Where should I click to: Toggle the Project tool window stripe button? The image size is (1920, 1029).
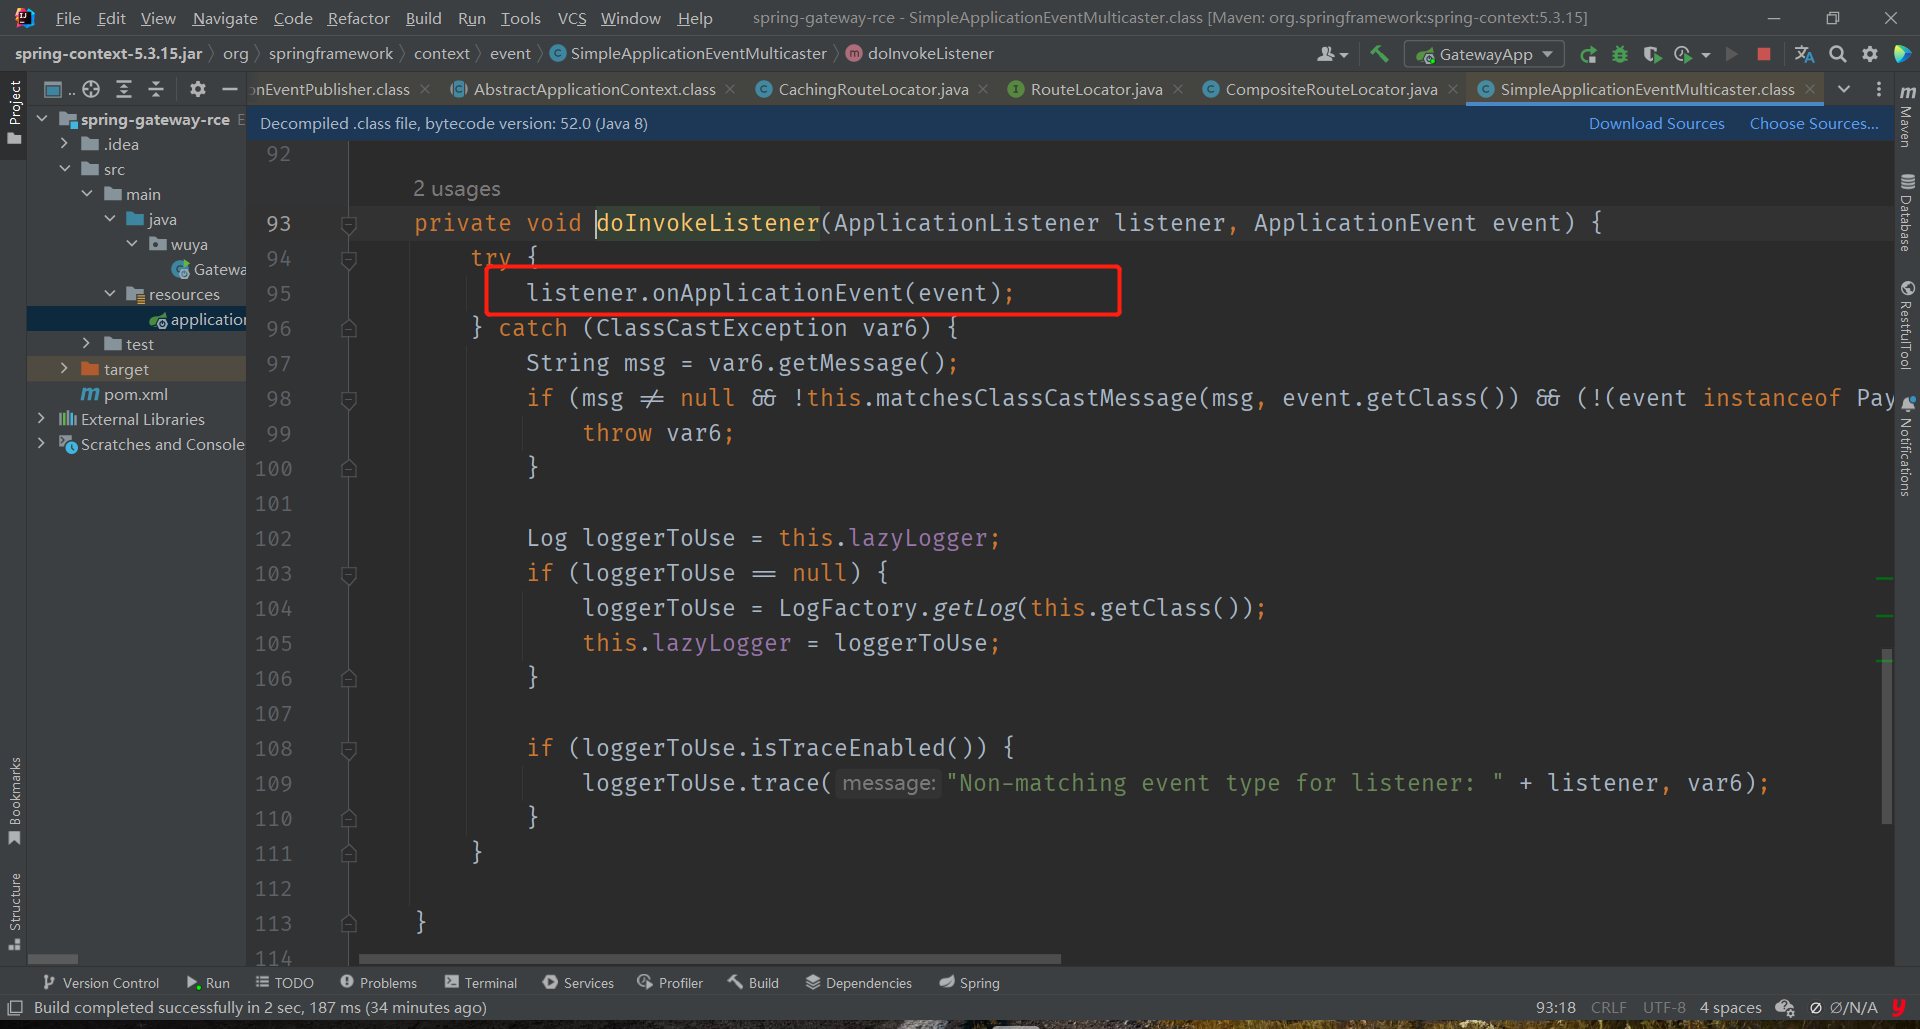[14, 111]
